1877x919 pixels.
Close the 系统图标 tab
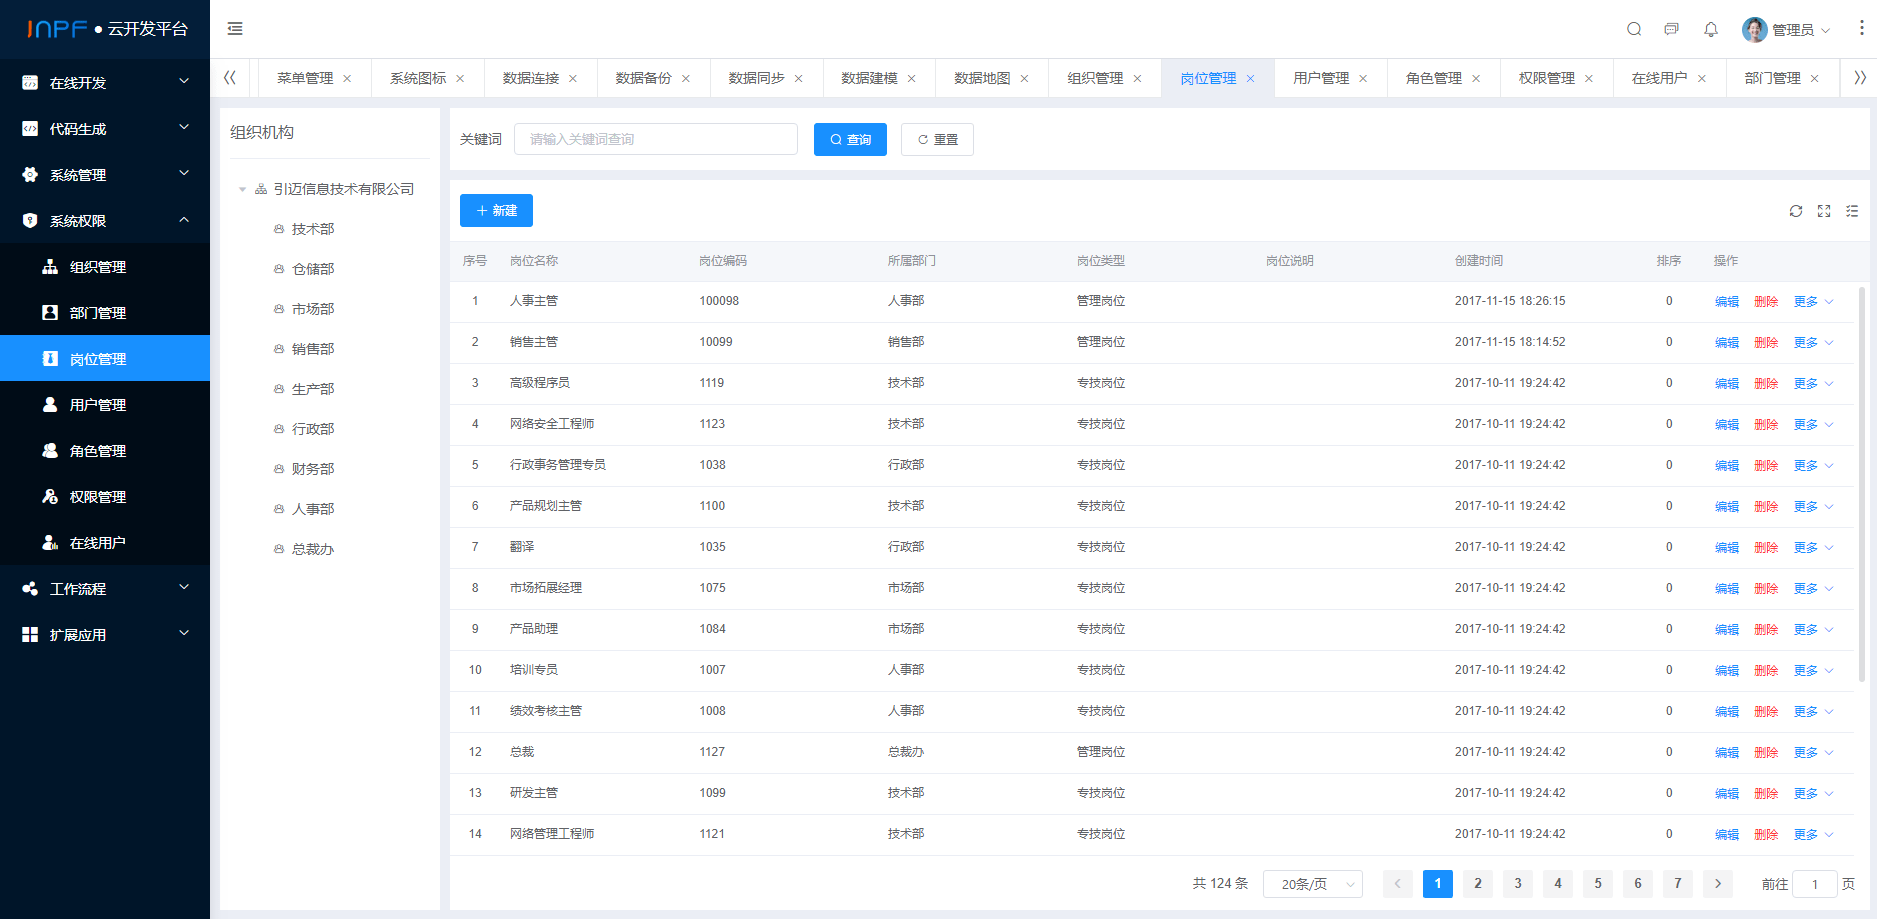tap(460, 78)
